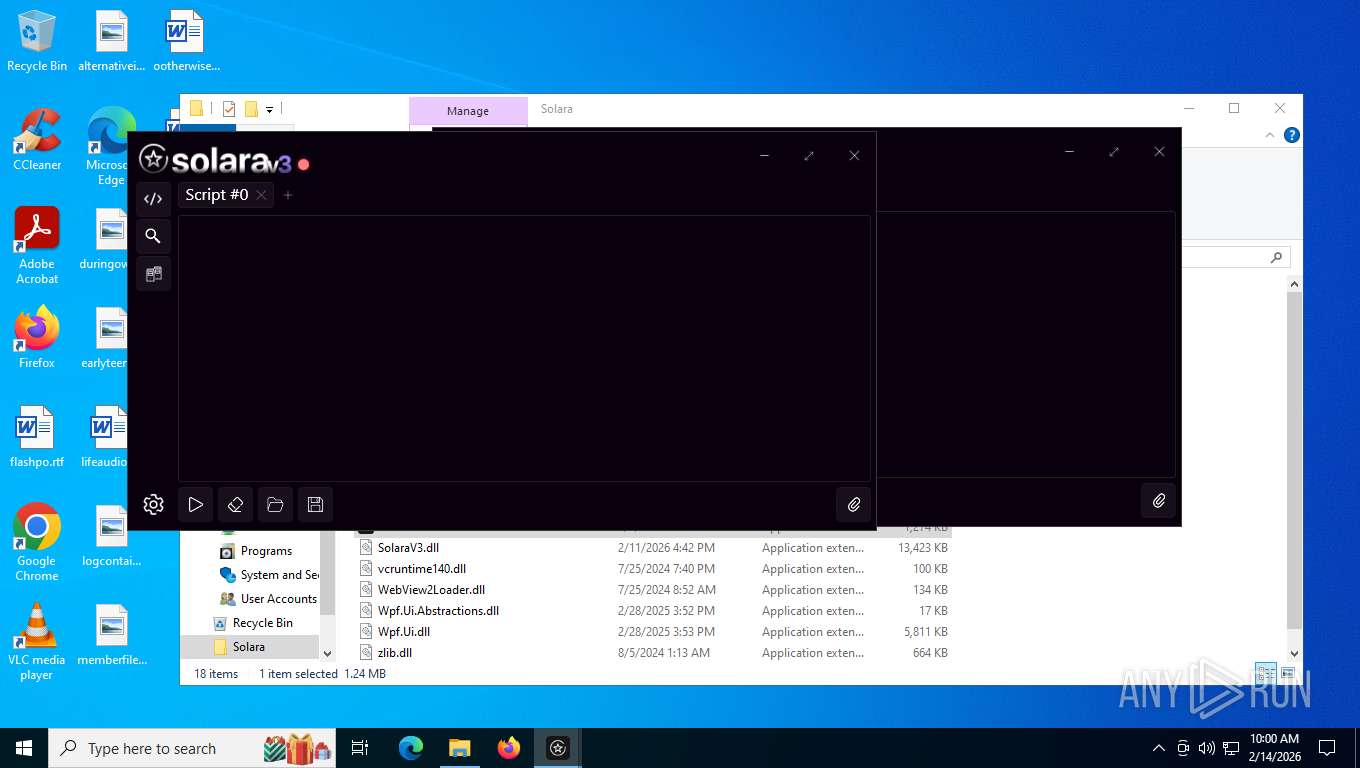Open File Explorer help question mark icon
The height and width of the screenshot is (768, 1360).
[1292, 135]
